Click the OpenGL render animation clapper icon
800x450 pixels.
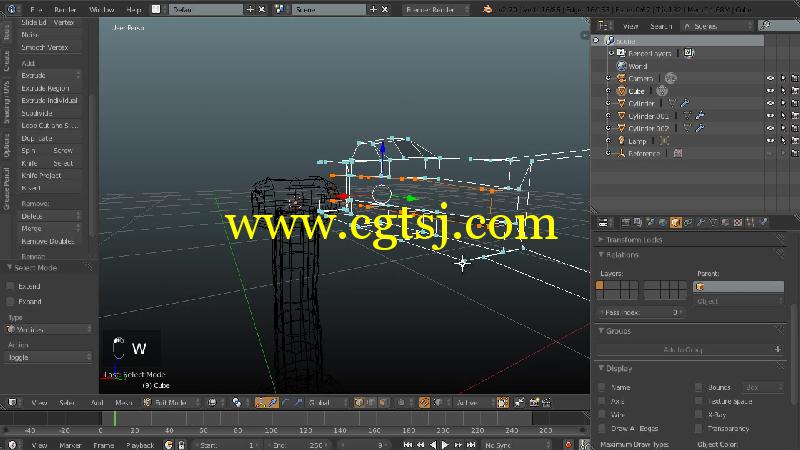tap(546, 403)
